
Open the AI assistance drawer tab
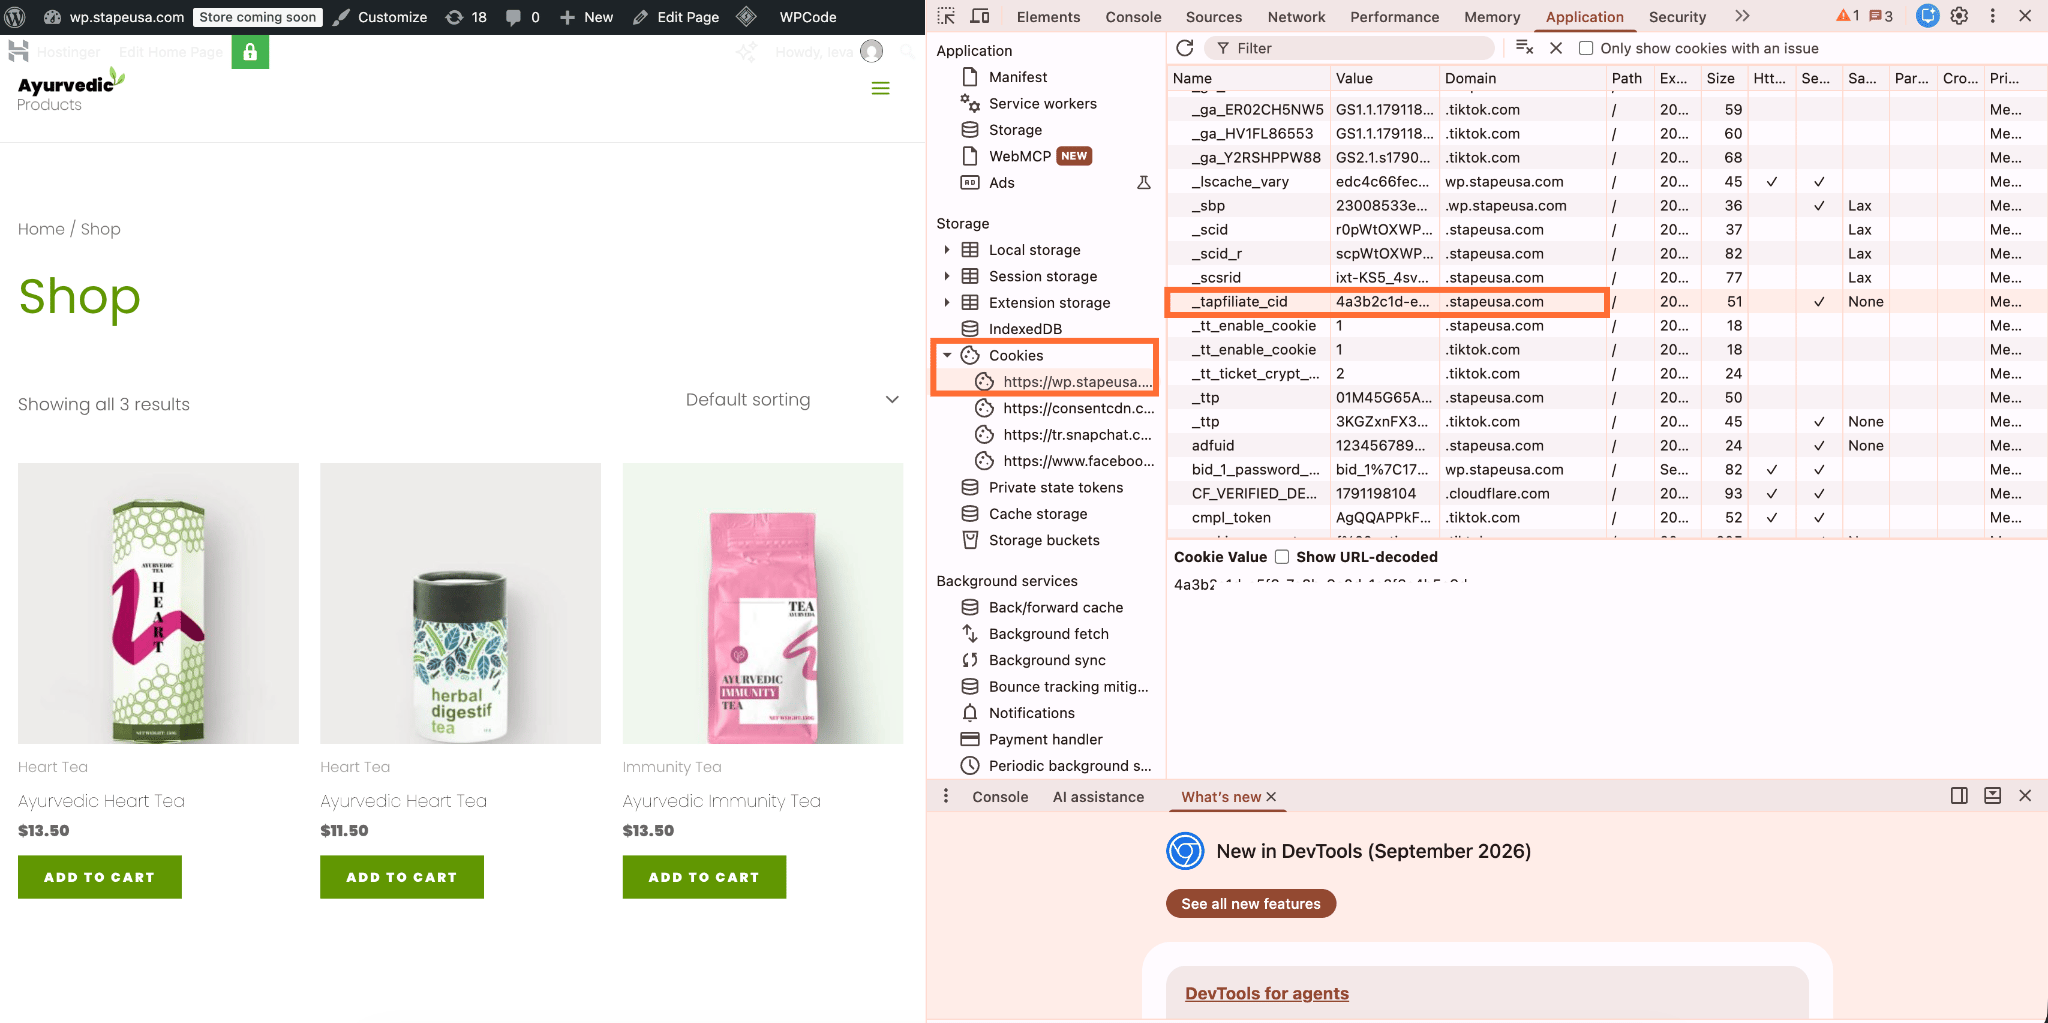coord(1098,797)
